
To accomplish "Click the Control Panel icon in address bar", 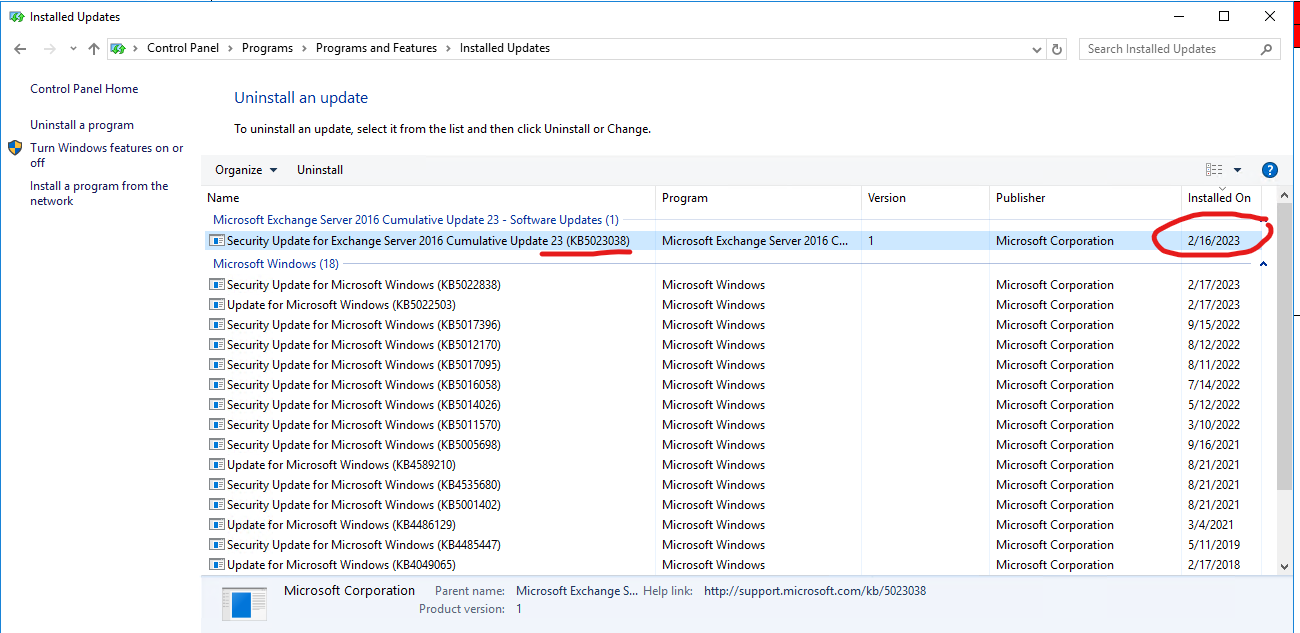I will (x=118, y=48).
